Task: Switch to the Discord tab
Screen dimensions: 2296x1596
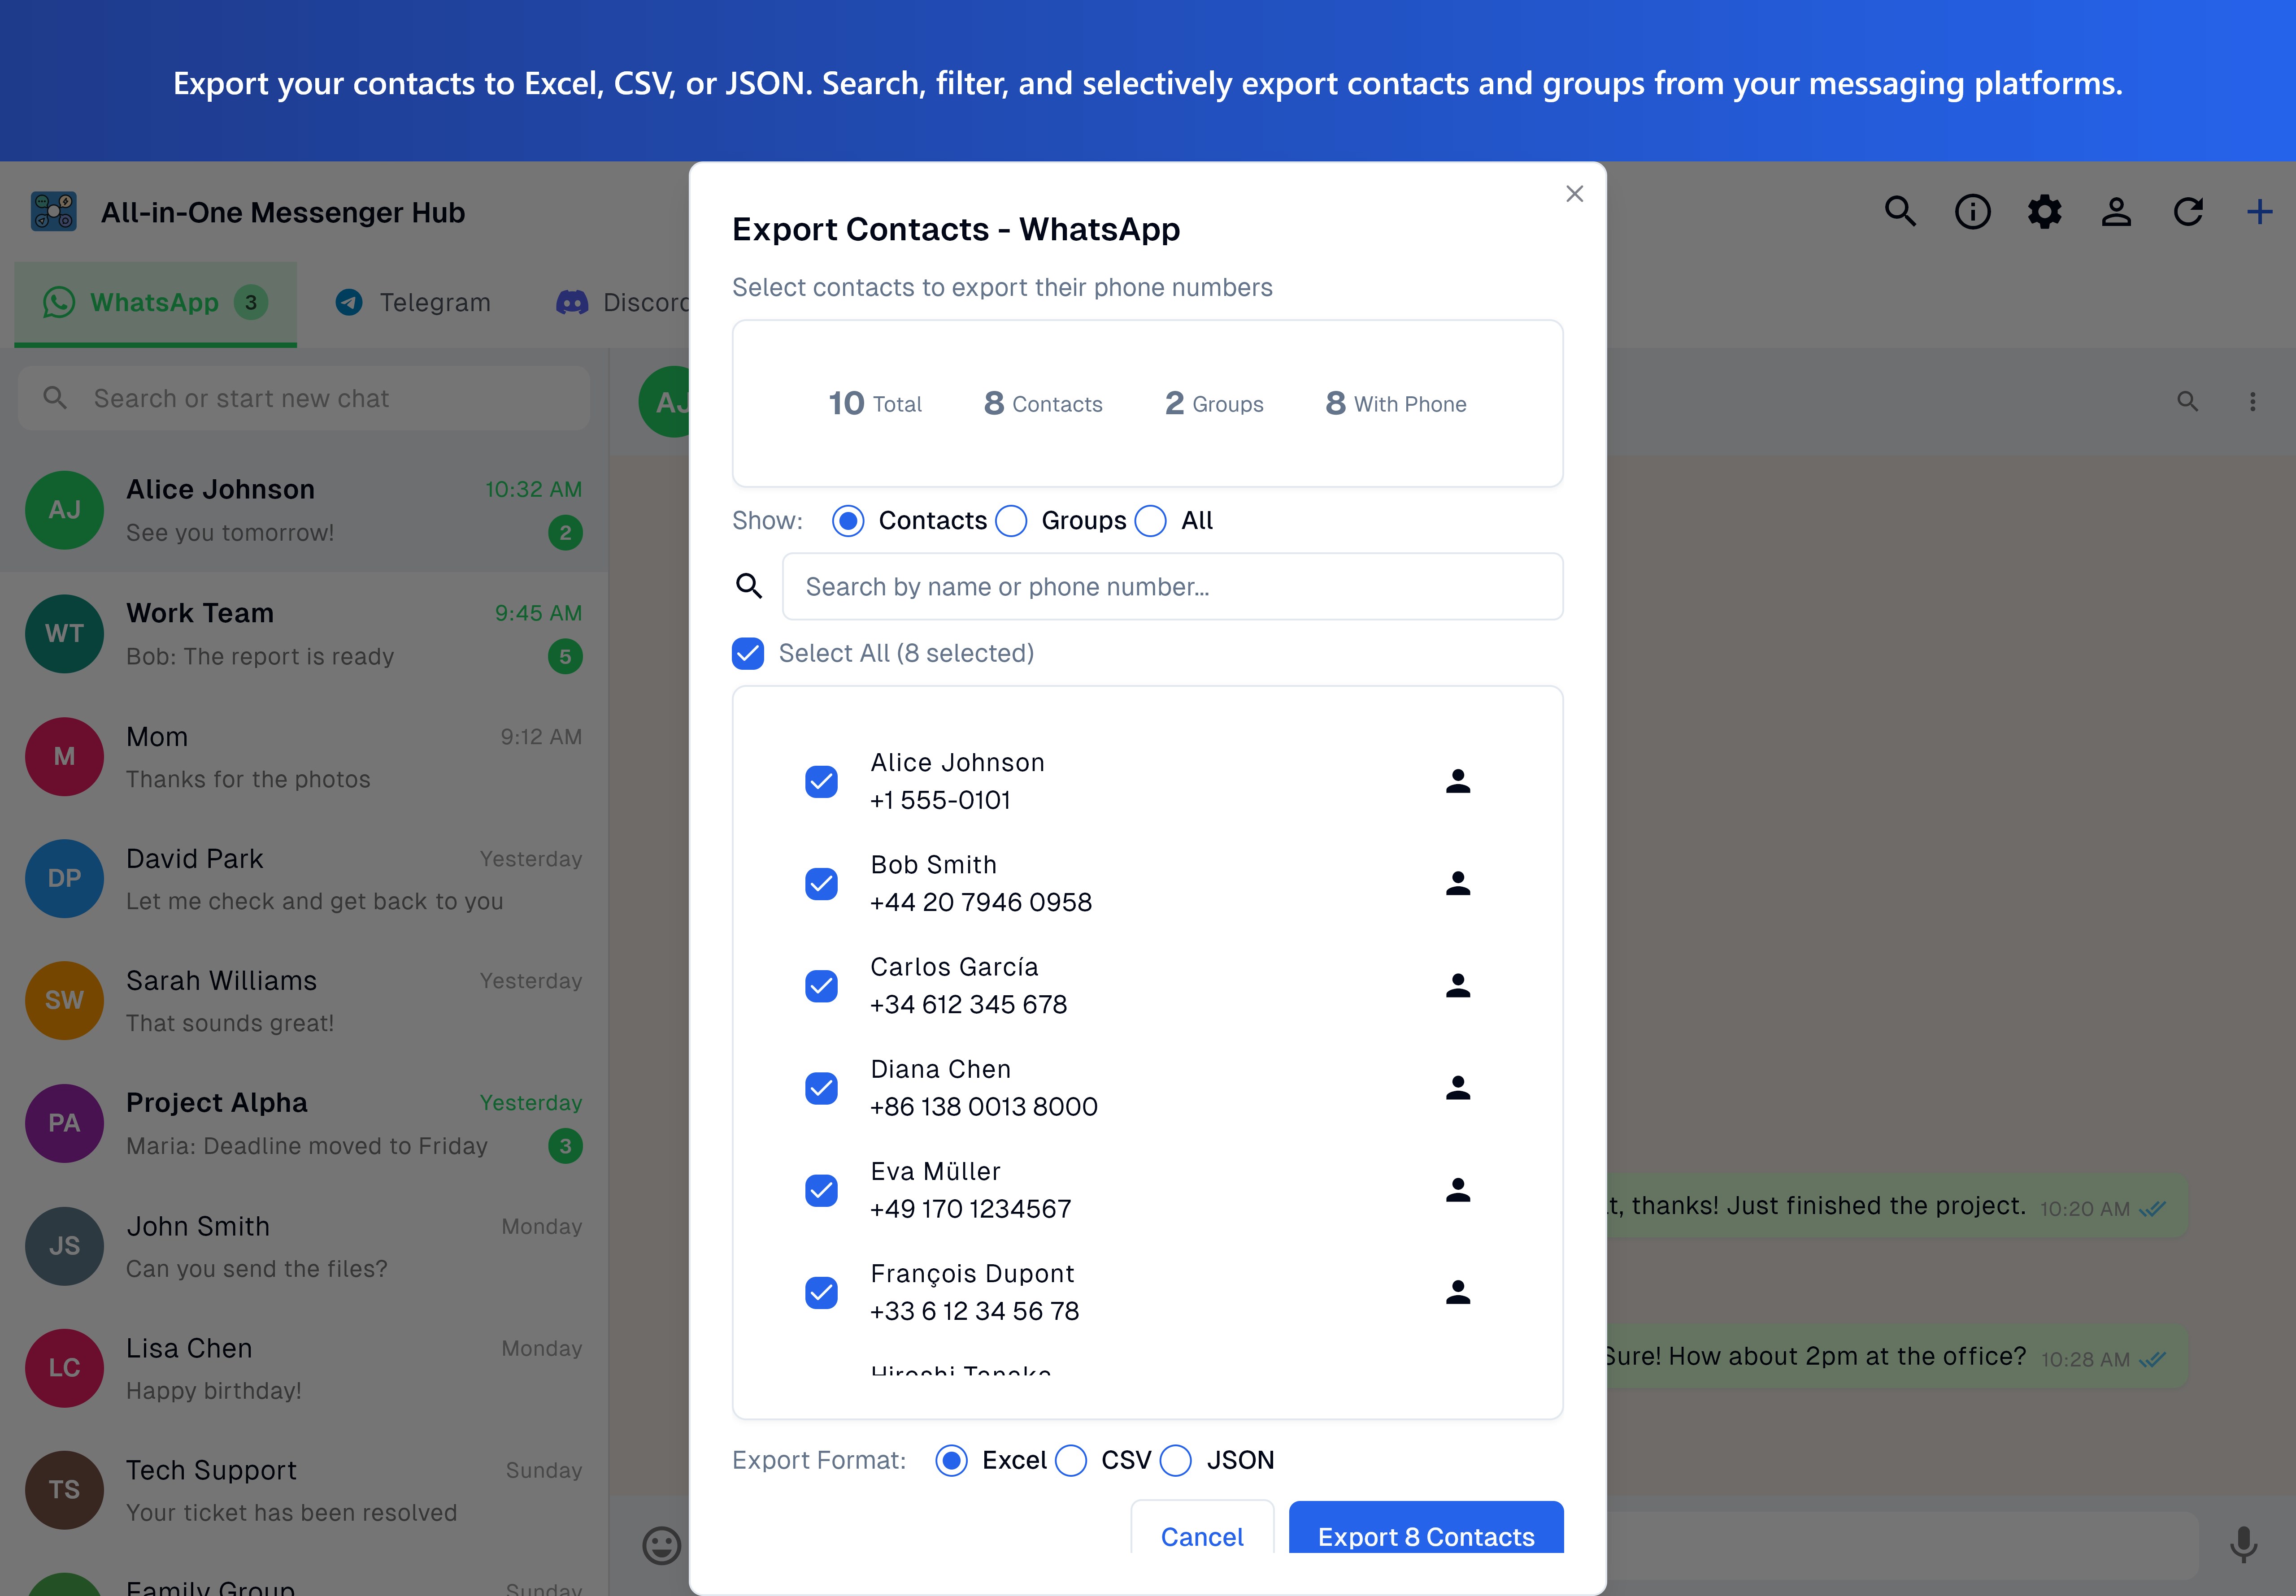Action: (x=623, y=303)
